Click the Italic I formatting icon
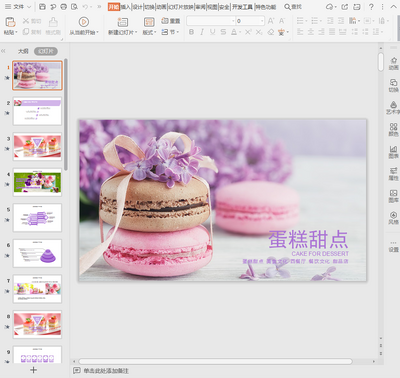 tap(202, 32)
